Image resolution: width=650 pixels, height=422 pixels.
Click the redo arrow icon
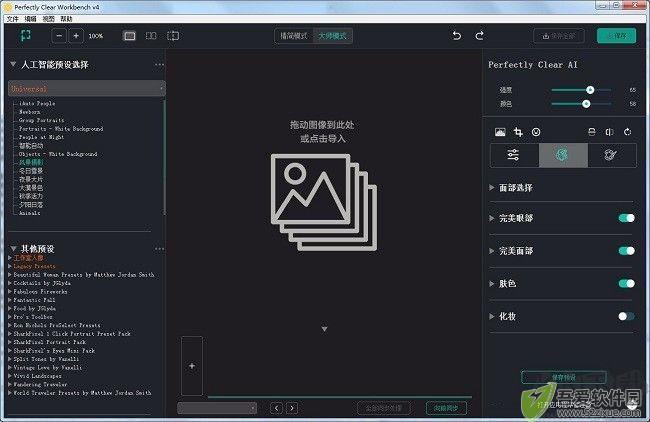tap(480, 36)
